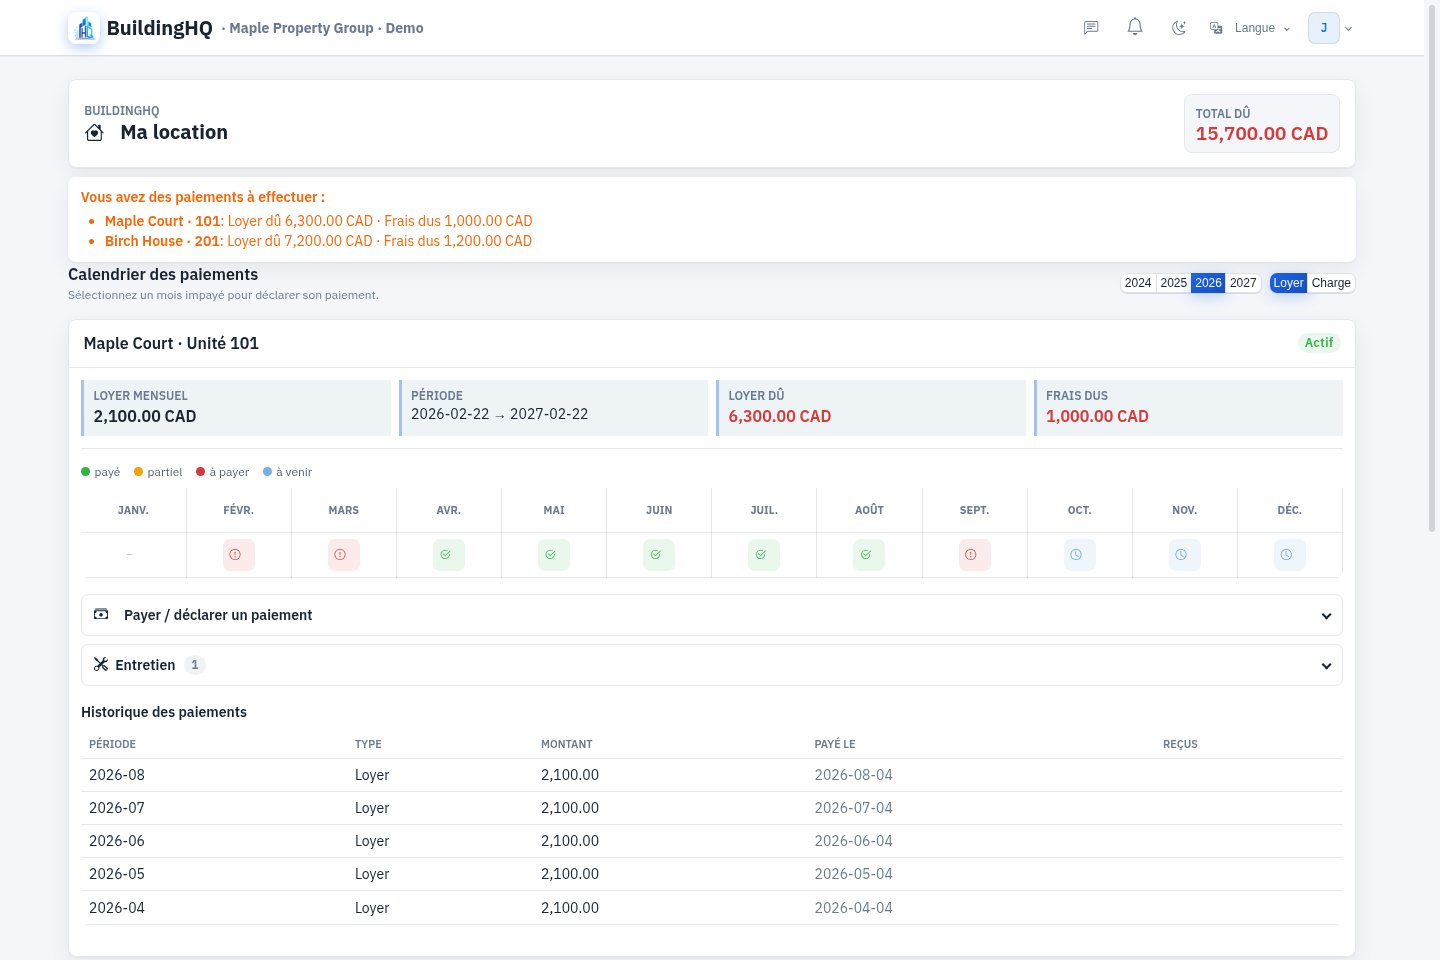
Task: Open user J account menu
Action: click(x=1330, y=28)
